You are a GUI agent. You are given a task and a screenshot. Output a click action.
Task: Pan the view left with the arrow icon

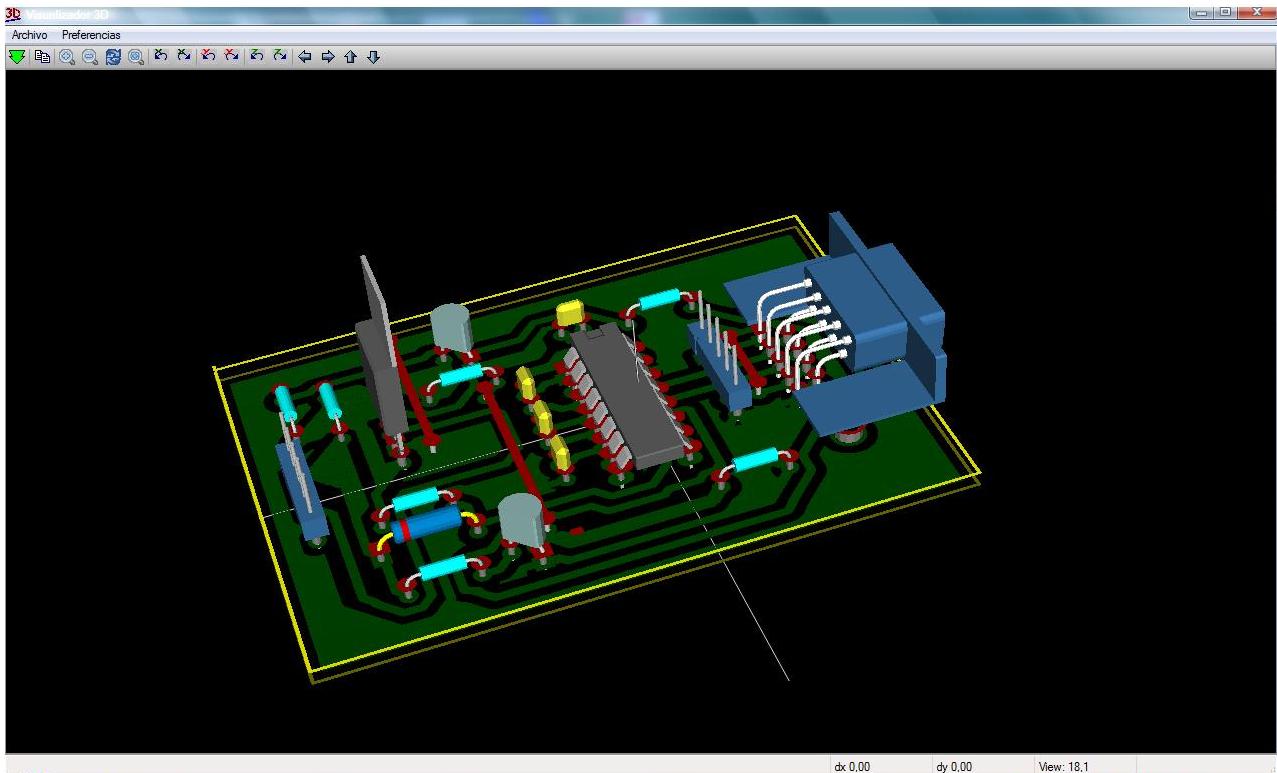(x=305, y=57)
